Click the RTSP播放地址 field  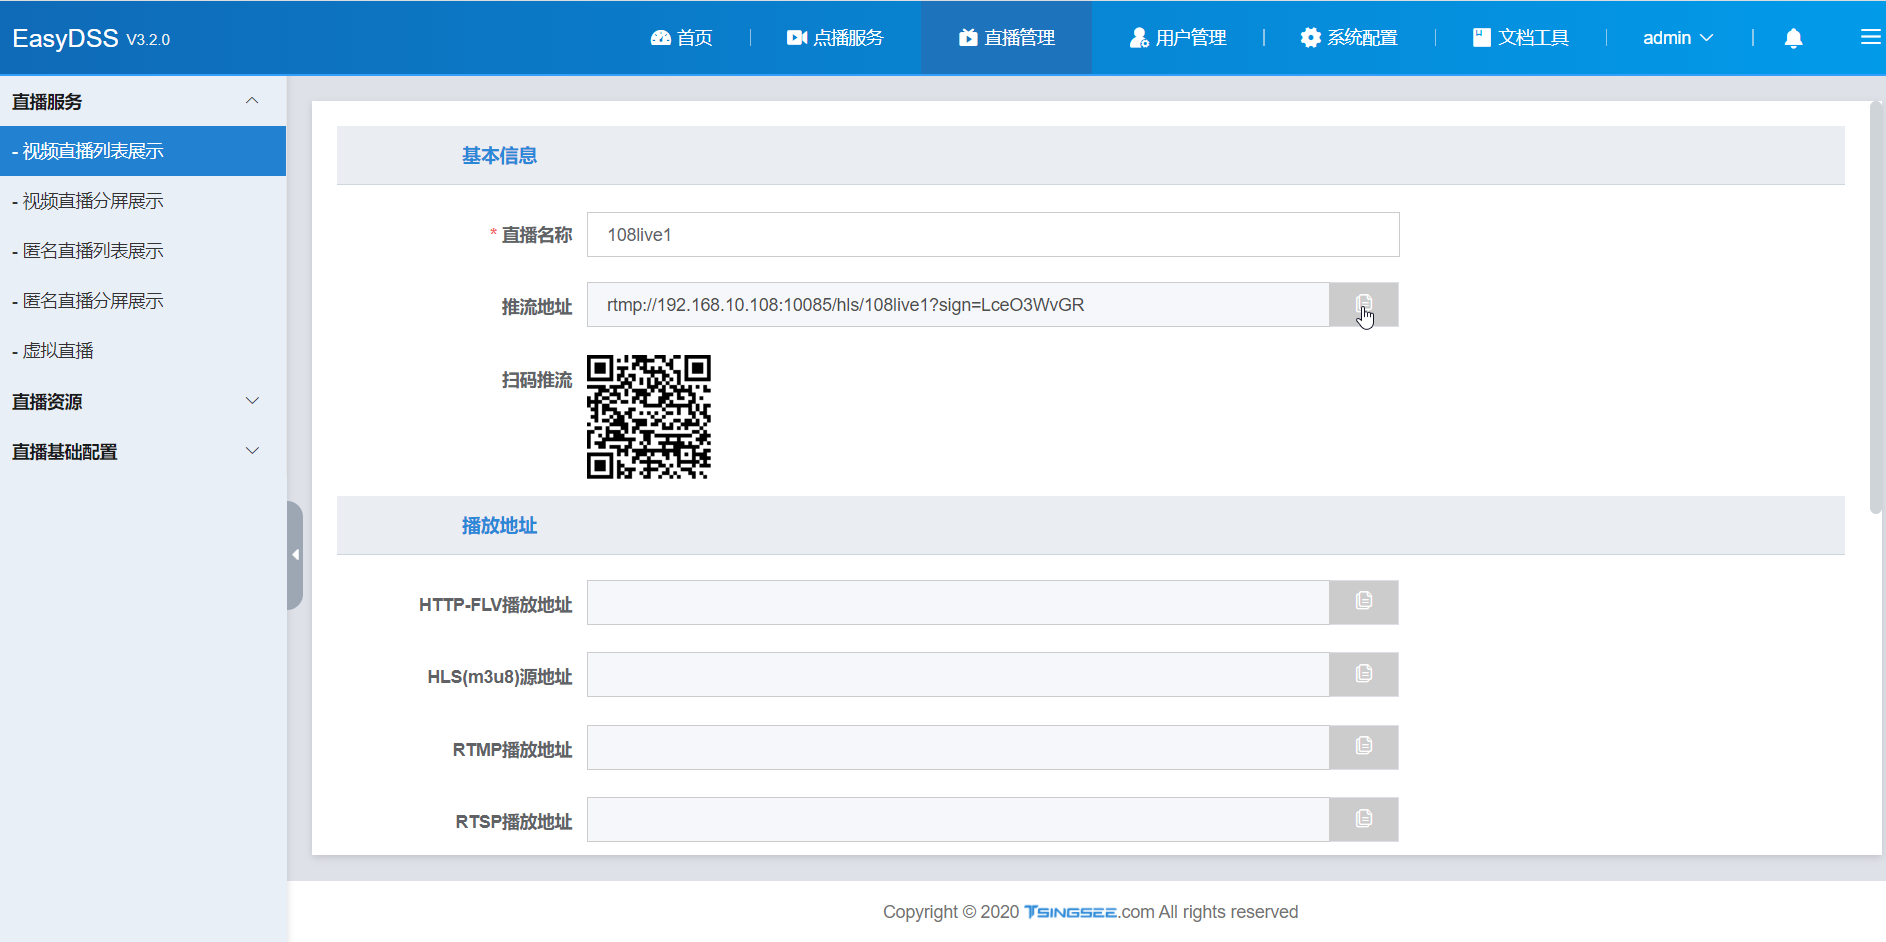958,820
